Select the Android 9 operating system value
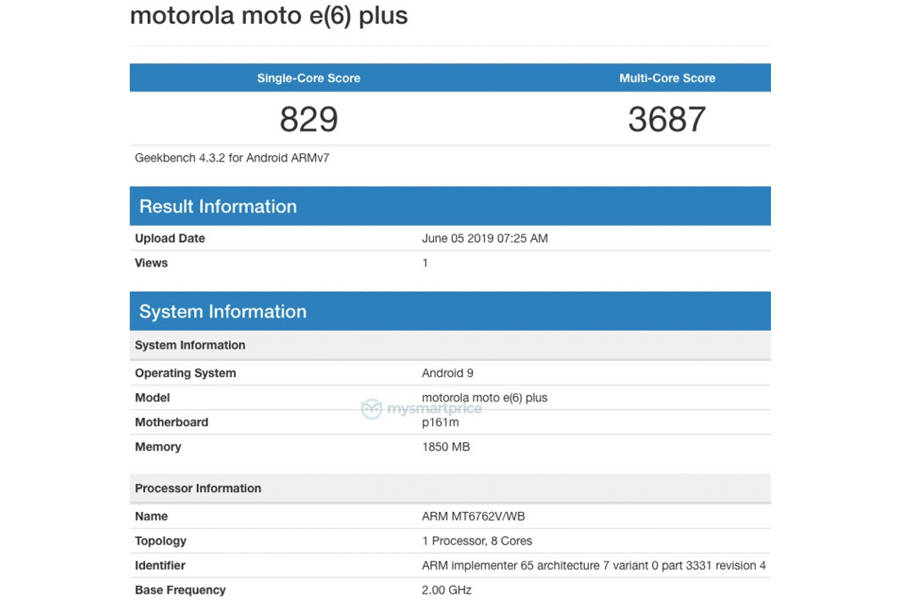This screenshot has width=900, height=600. pos(446,373)
